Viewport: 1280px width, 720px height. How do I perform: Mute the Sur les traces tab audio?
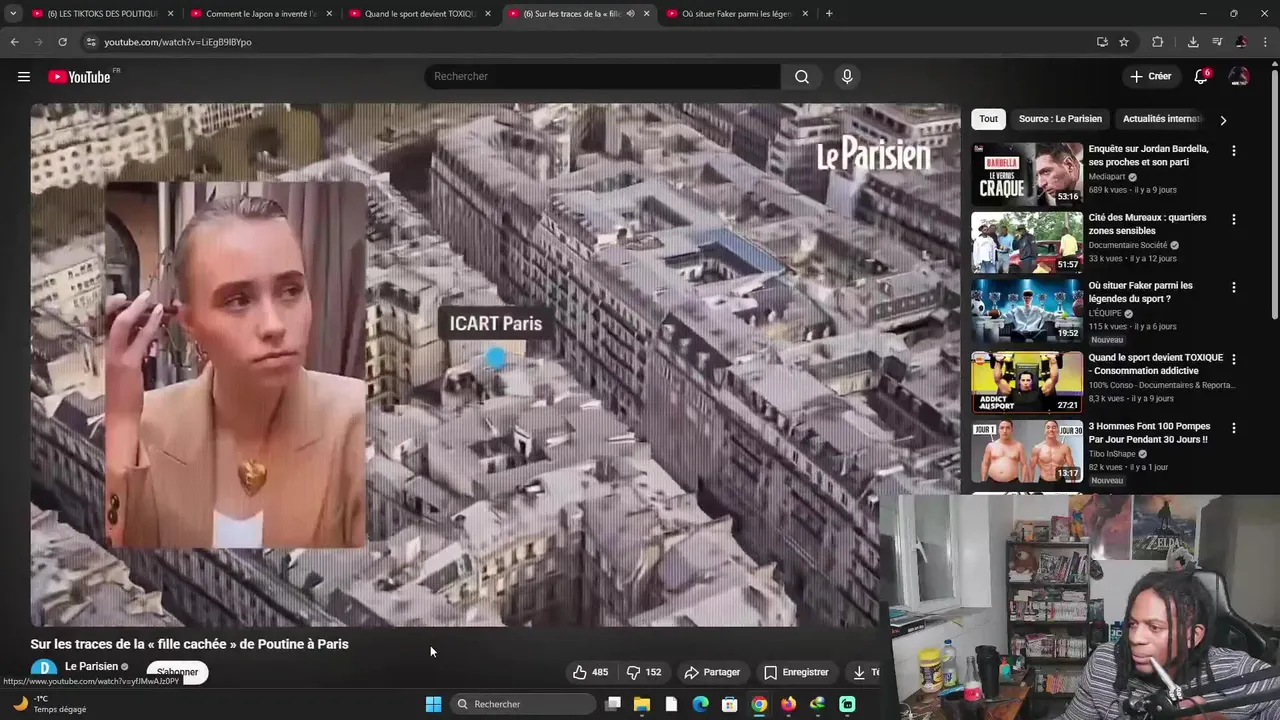630,14
